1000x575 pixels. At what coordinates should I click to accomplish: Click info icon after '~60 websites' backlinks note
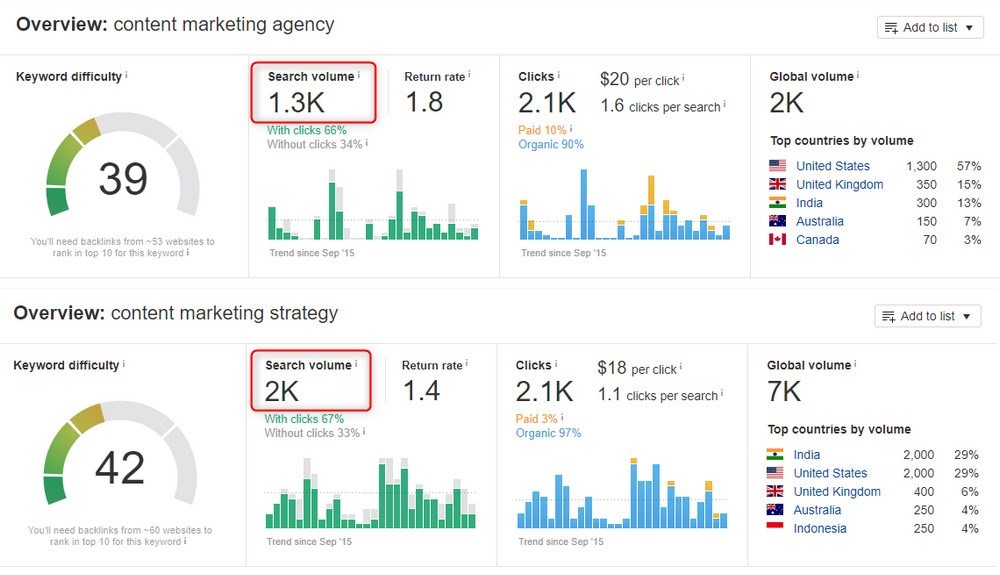point(185,541)
